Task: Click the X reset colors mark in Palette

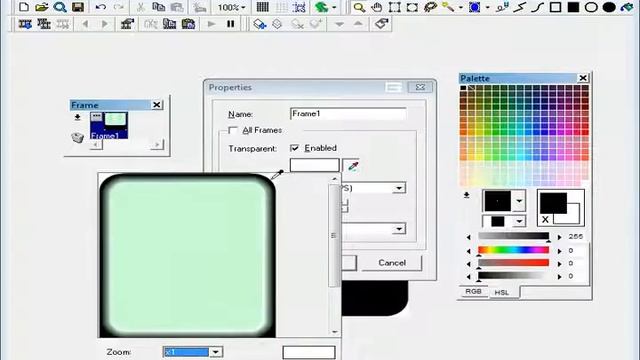Action: point(545,220)
